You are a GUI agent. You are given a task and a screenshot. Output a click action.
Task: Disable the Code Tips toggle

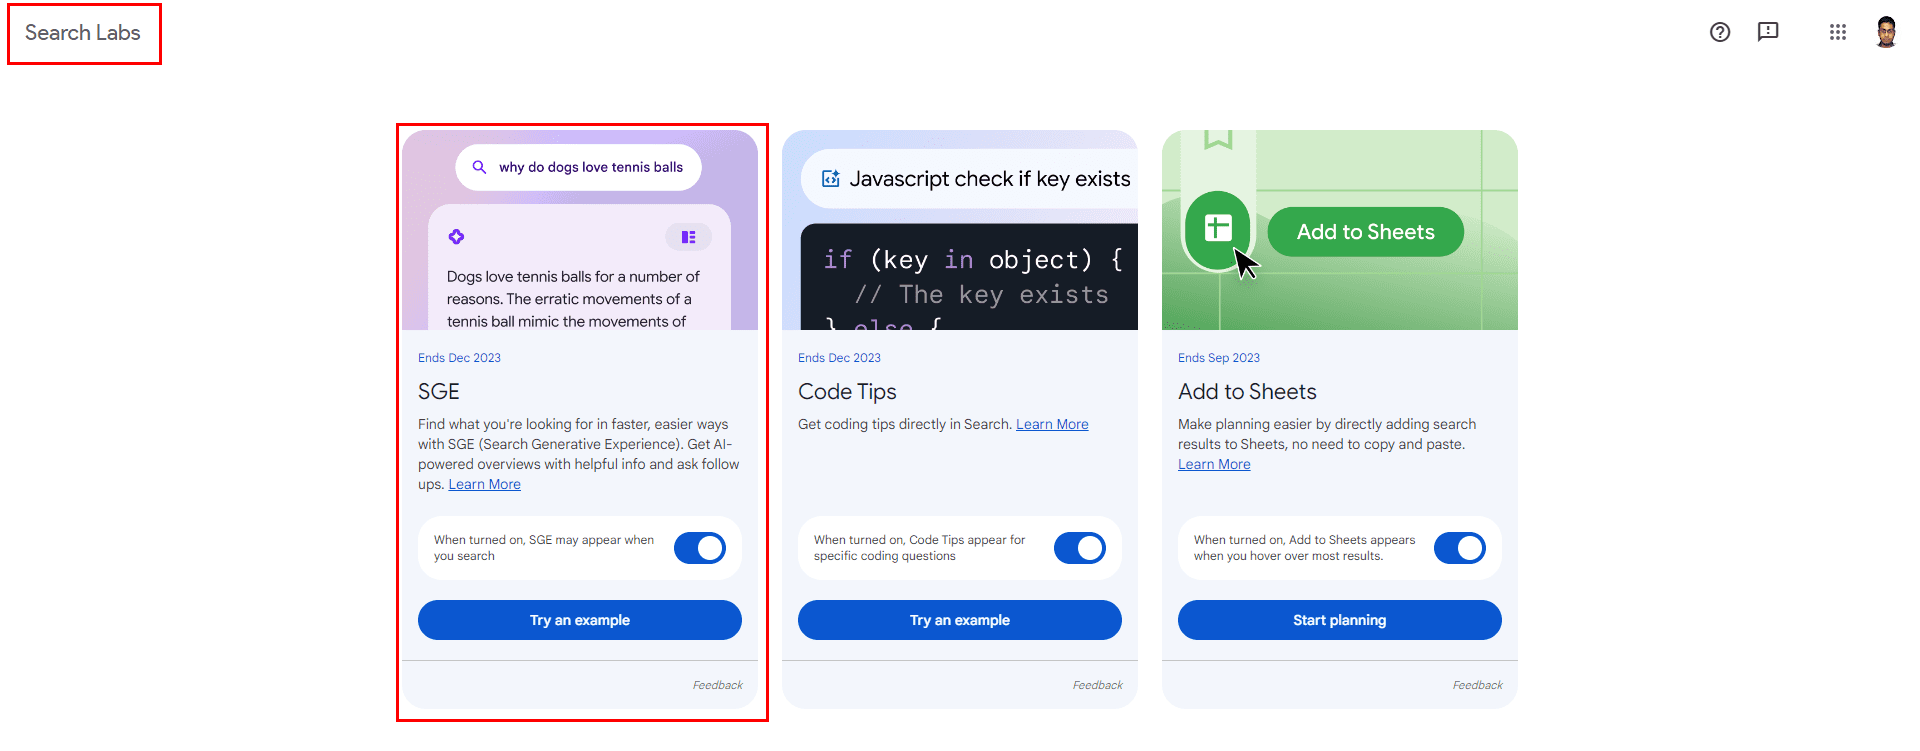[1080, 548]
